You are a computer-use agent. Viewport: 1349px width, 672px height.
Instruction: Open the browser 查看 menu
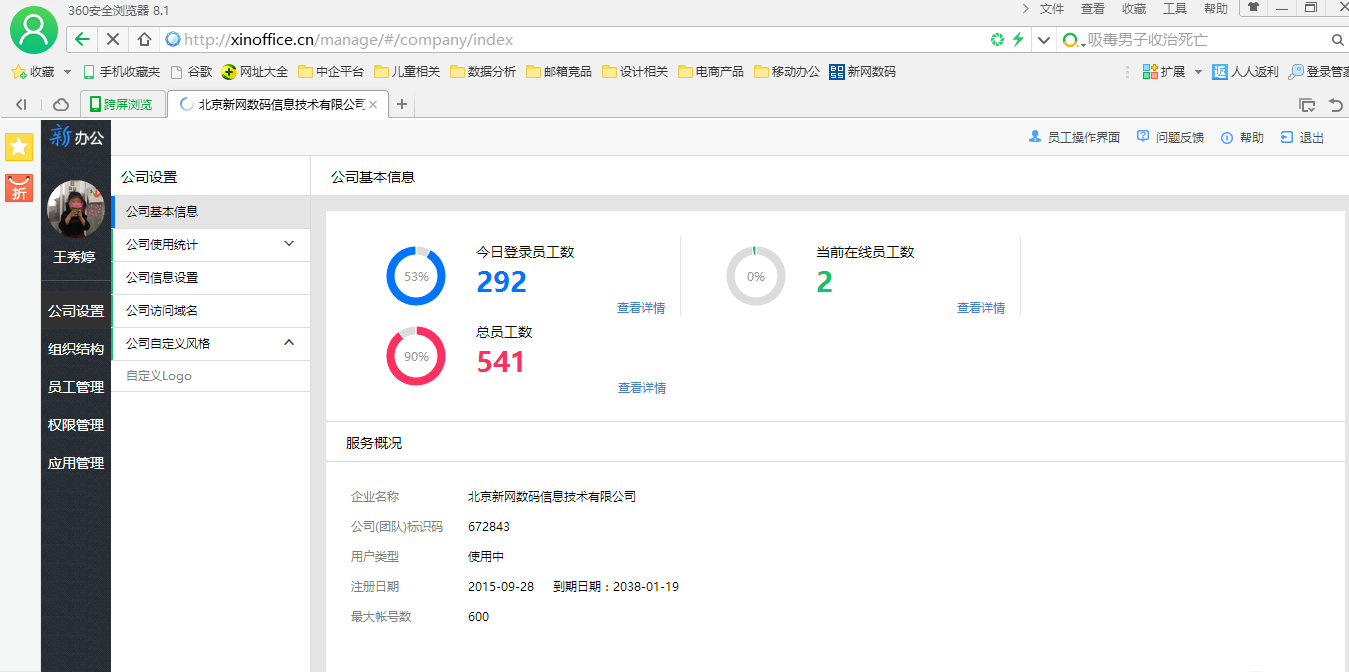click(x=1093, y=9)
